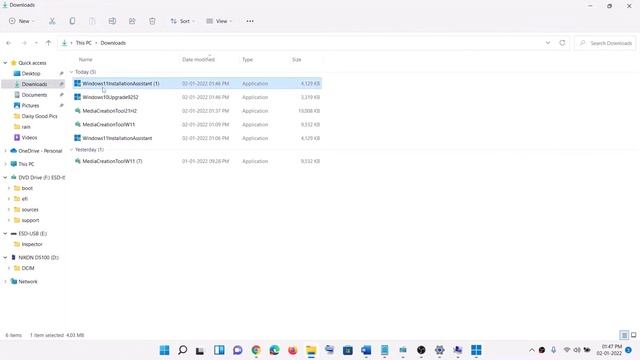The image size is (640, 360).
Task: Click the Copy icon in toolbar
Action: [72, 21]
